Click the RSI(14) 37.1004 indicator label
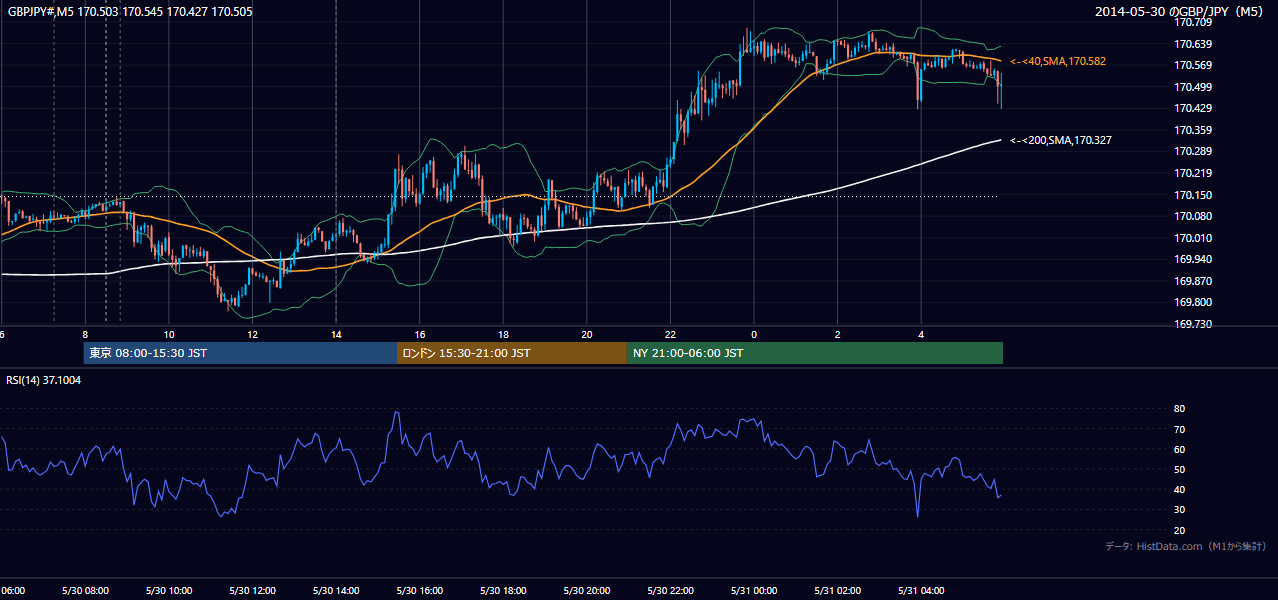This screenshot has width=1278, height=600. [44, 380]
